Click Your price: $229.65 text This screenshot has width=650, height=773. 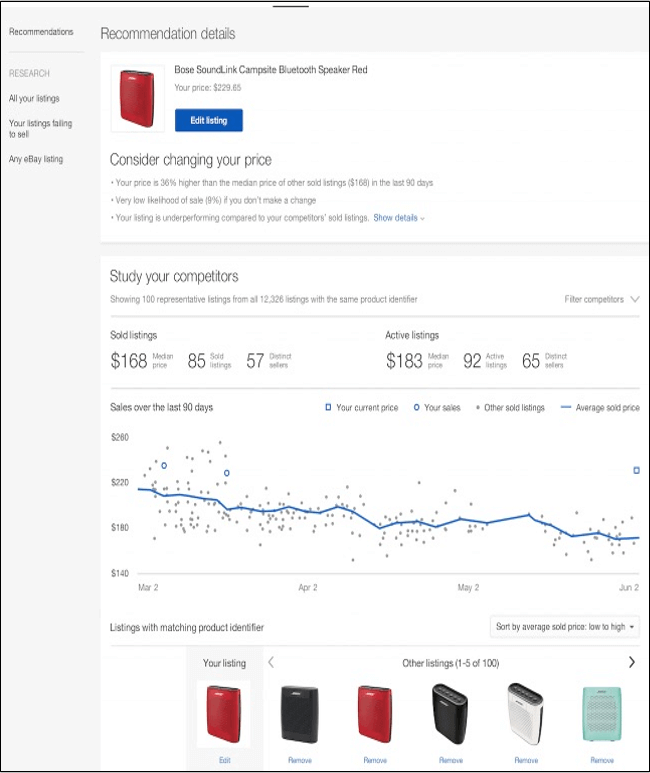click(x=208, y=88)
